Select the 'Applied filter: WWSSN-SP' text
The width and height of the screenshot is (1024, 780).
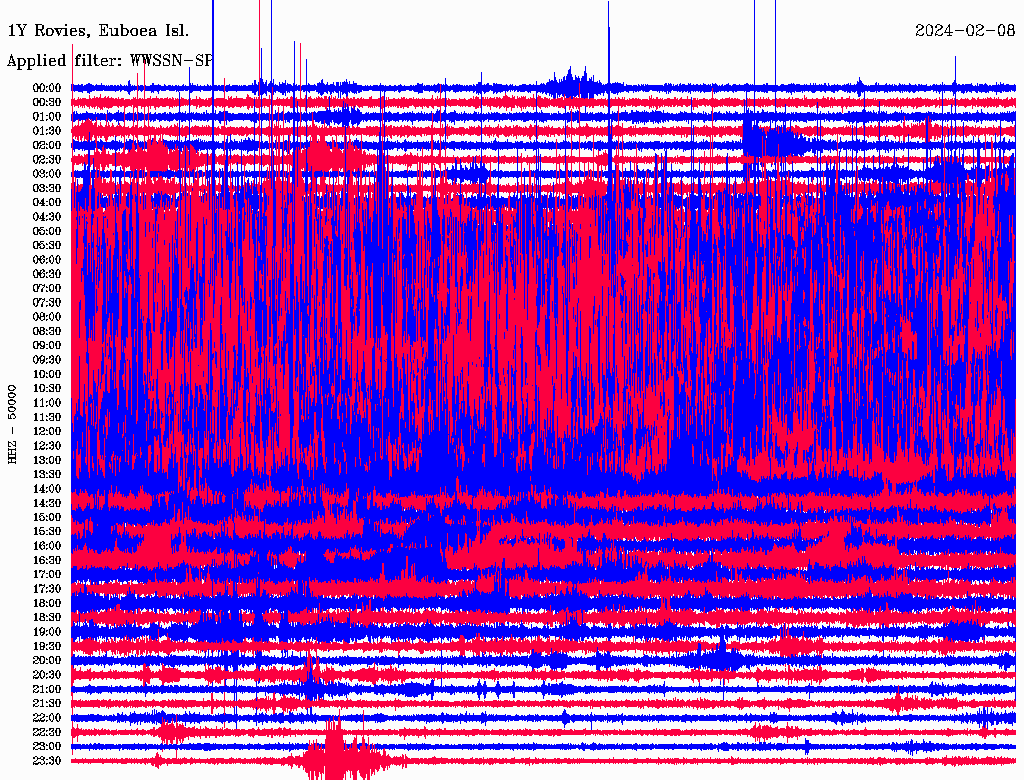click(x=109, y=60)
